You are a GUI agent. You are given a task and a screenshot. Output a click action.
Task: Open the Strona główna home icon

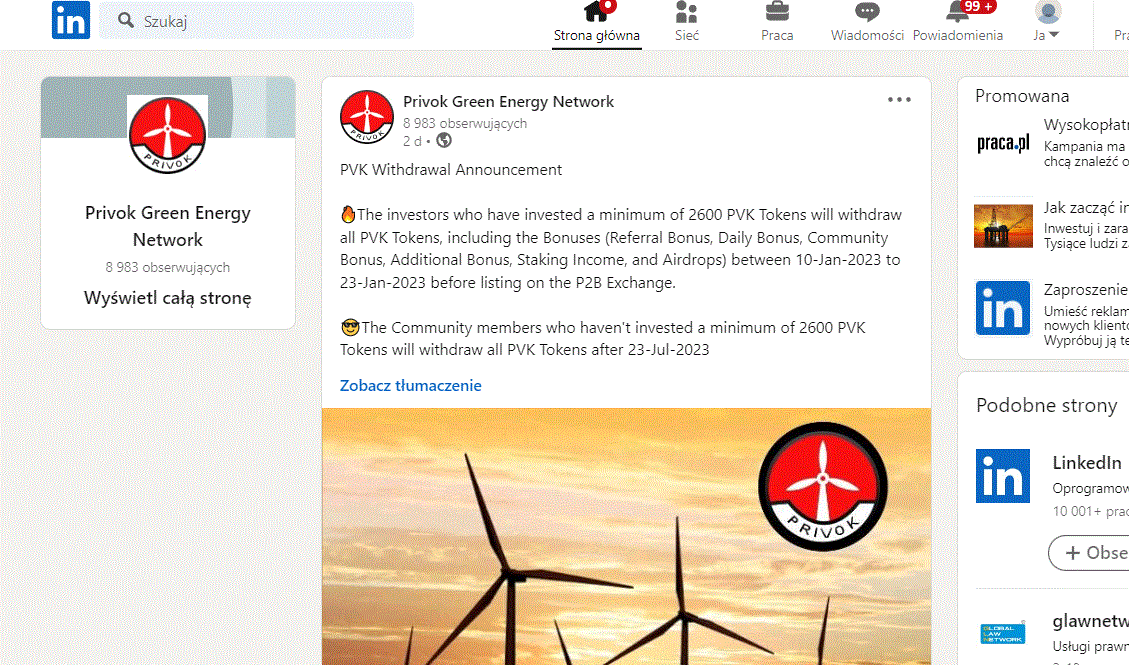[597, 13]
